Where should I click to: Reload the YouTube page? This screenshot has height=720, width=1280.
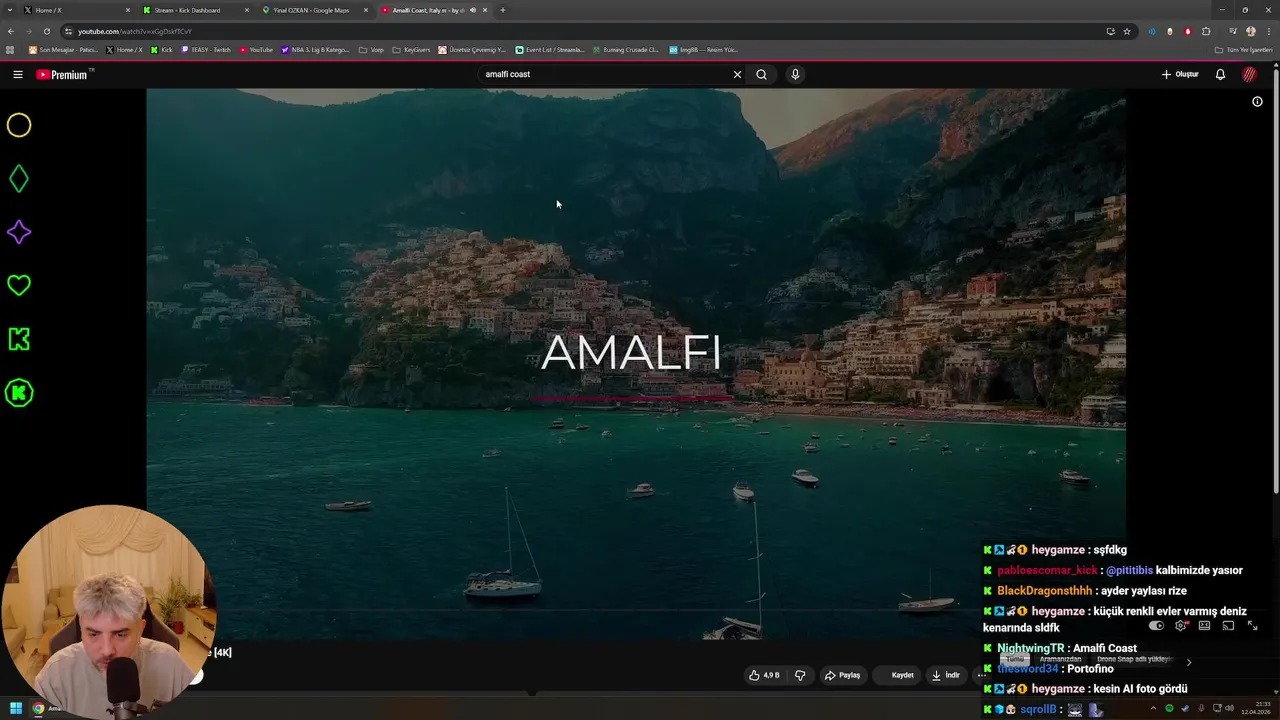[x=46, y=31]
